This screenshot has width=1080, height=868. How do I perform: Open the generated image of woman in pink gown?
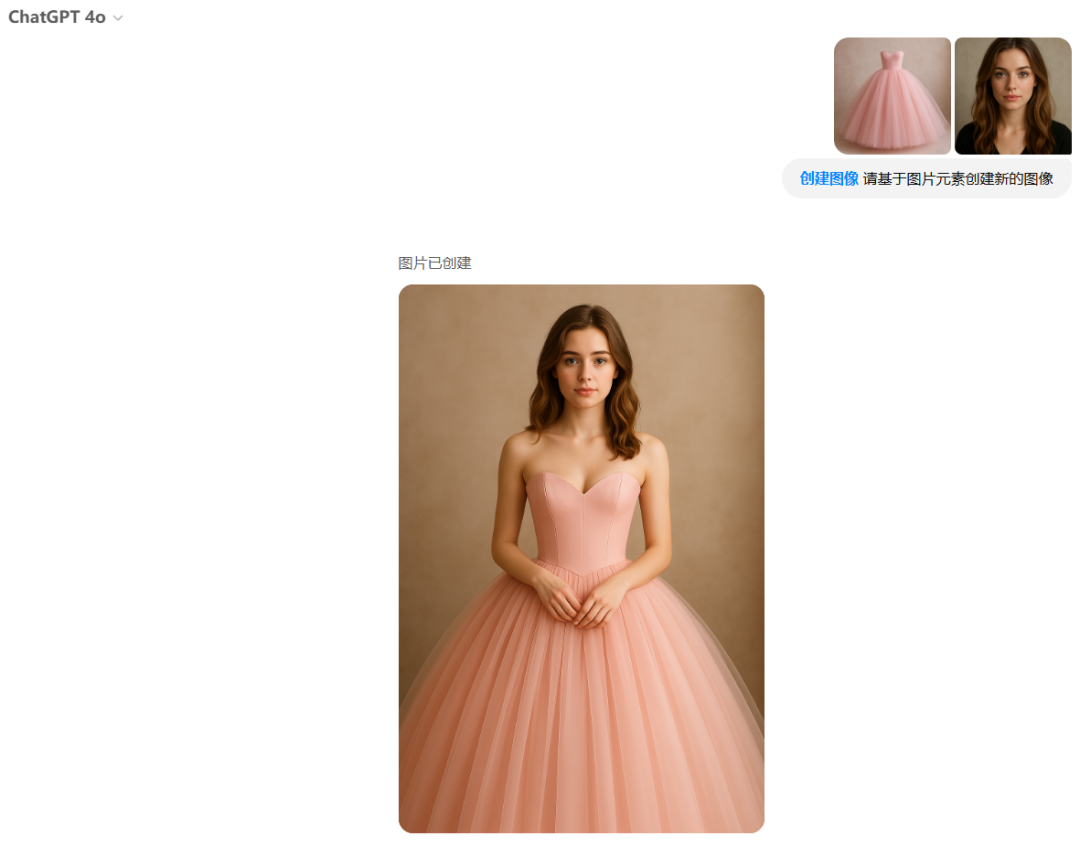tap(581, 559)
